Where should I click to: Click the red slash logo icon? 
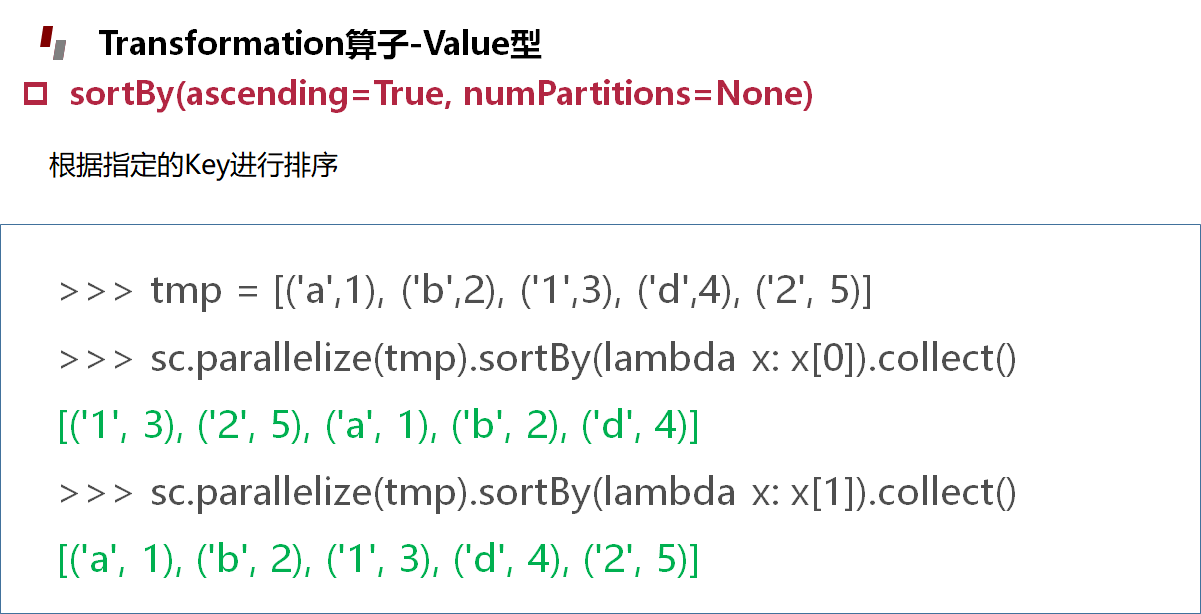54,44
